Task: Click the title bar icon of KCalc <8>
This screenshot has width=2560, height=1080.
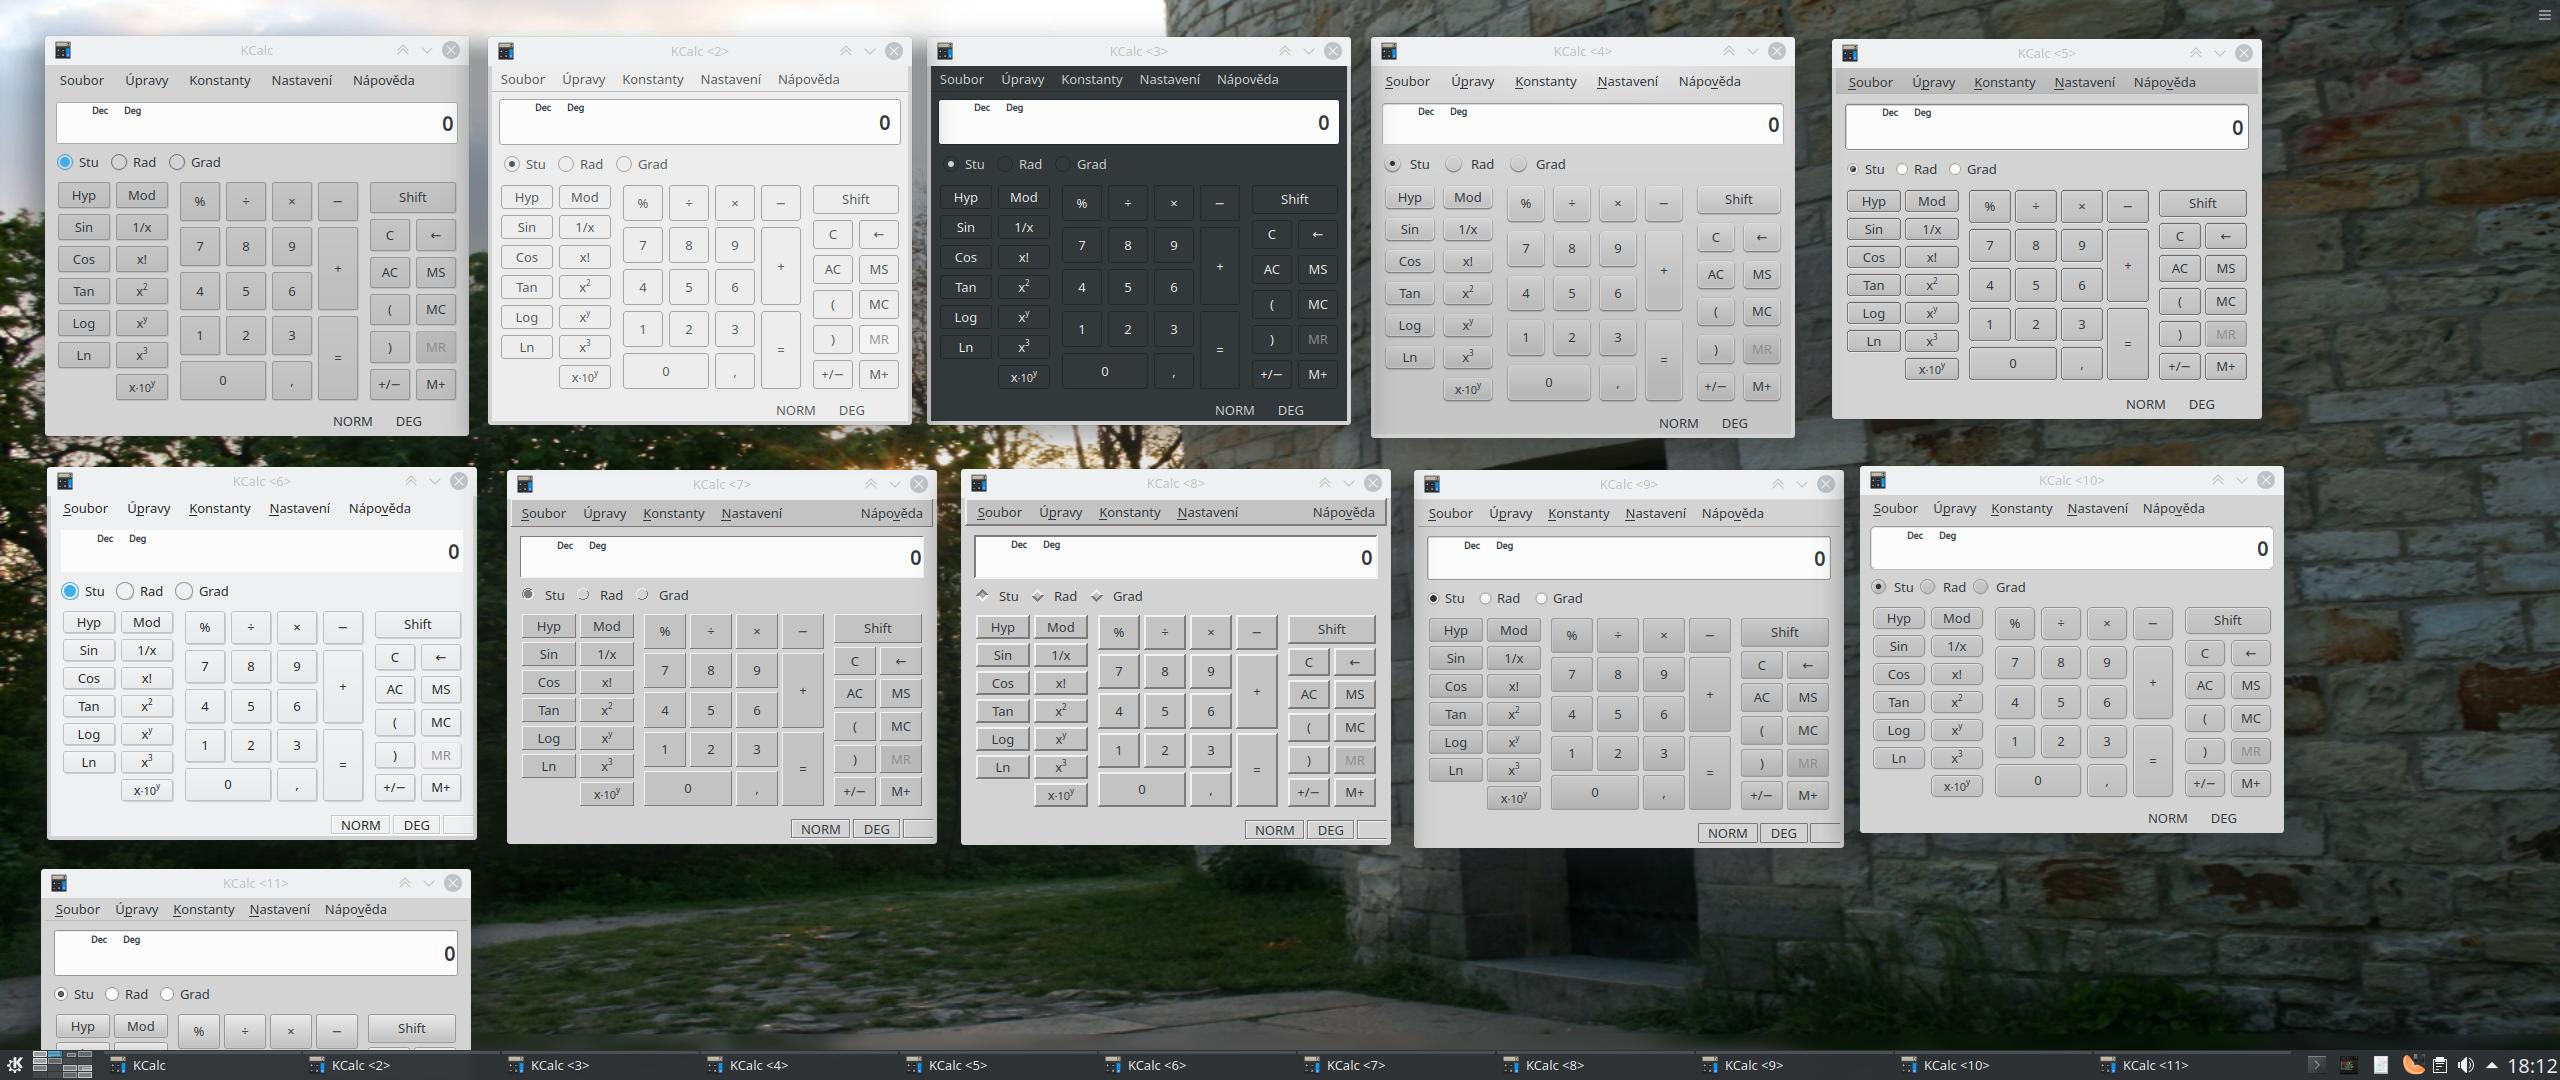Action: (x=979, y=483)
